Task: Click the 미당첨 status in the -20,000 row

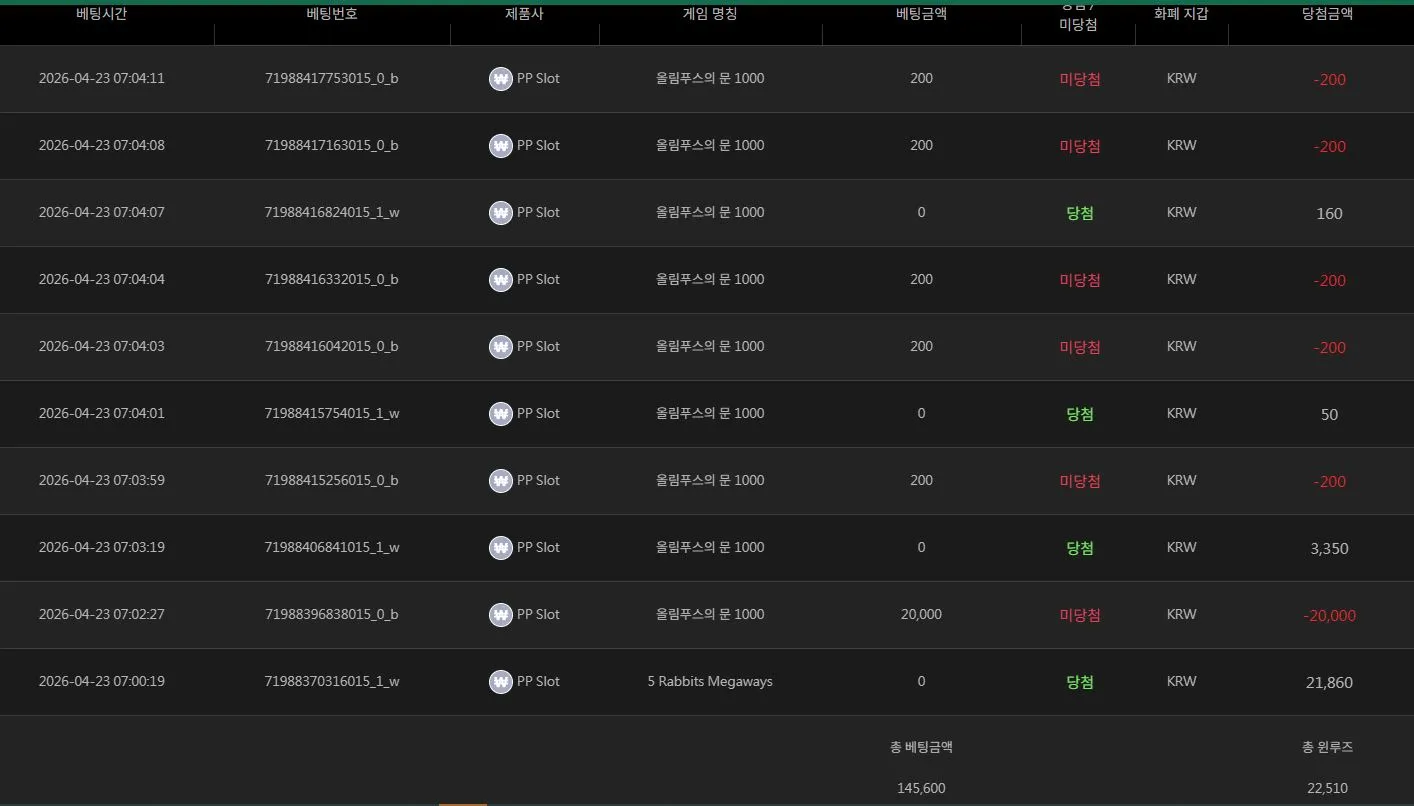Action: click(1080, 615)
